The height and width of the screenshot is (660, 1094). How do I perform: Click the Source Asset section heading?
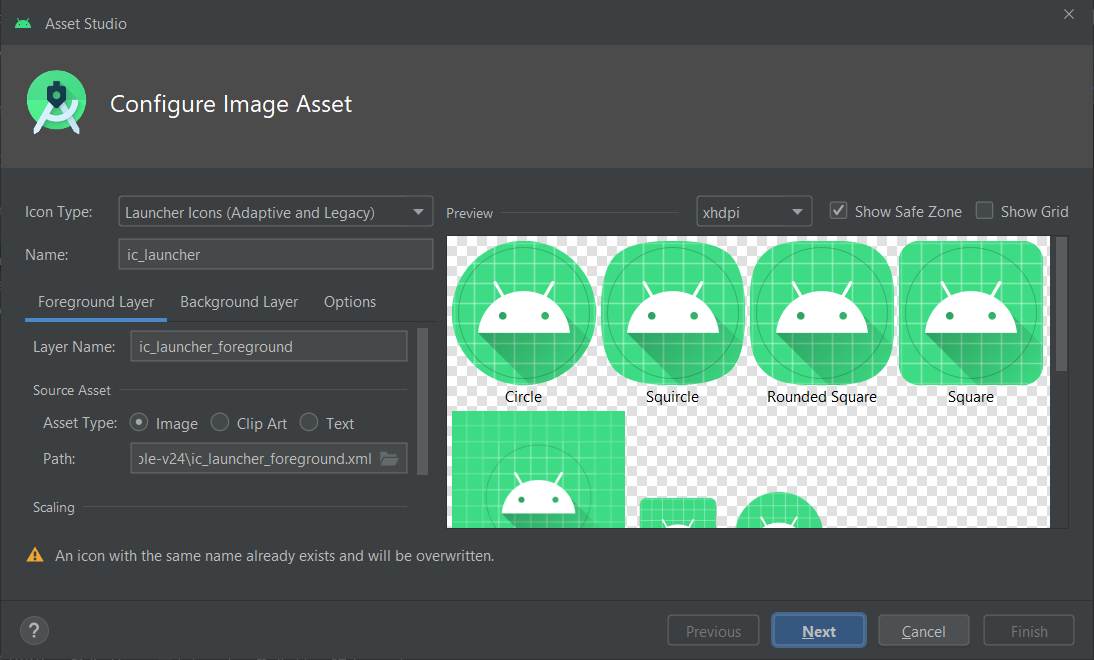point(72,390)
